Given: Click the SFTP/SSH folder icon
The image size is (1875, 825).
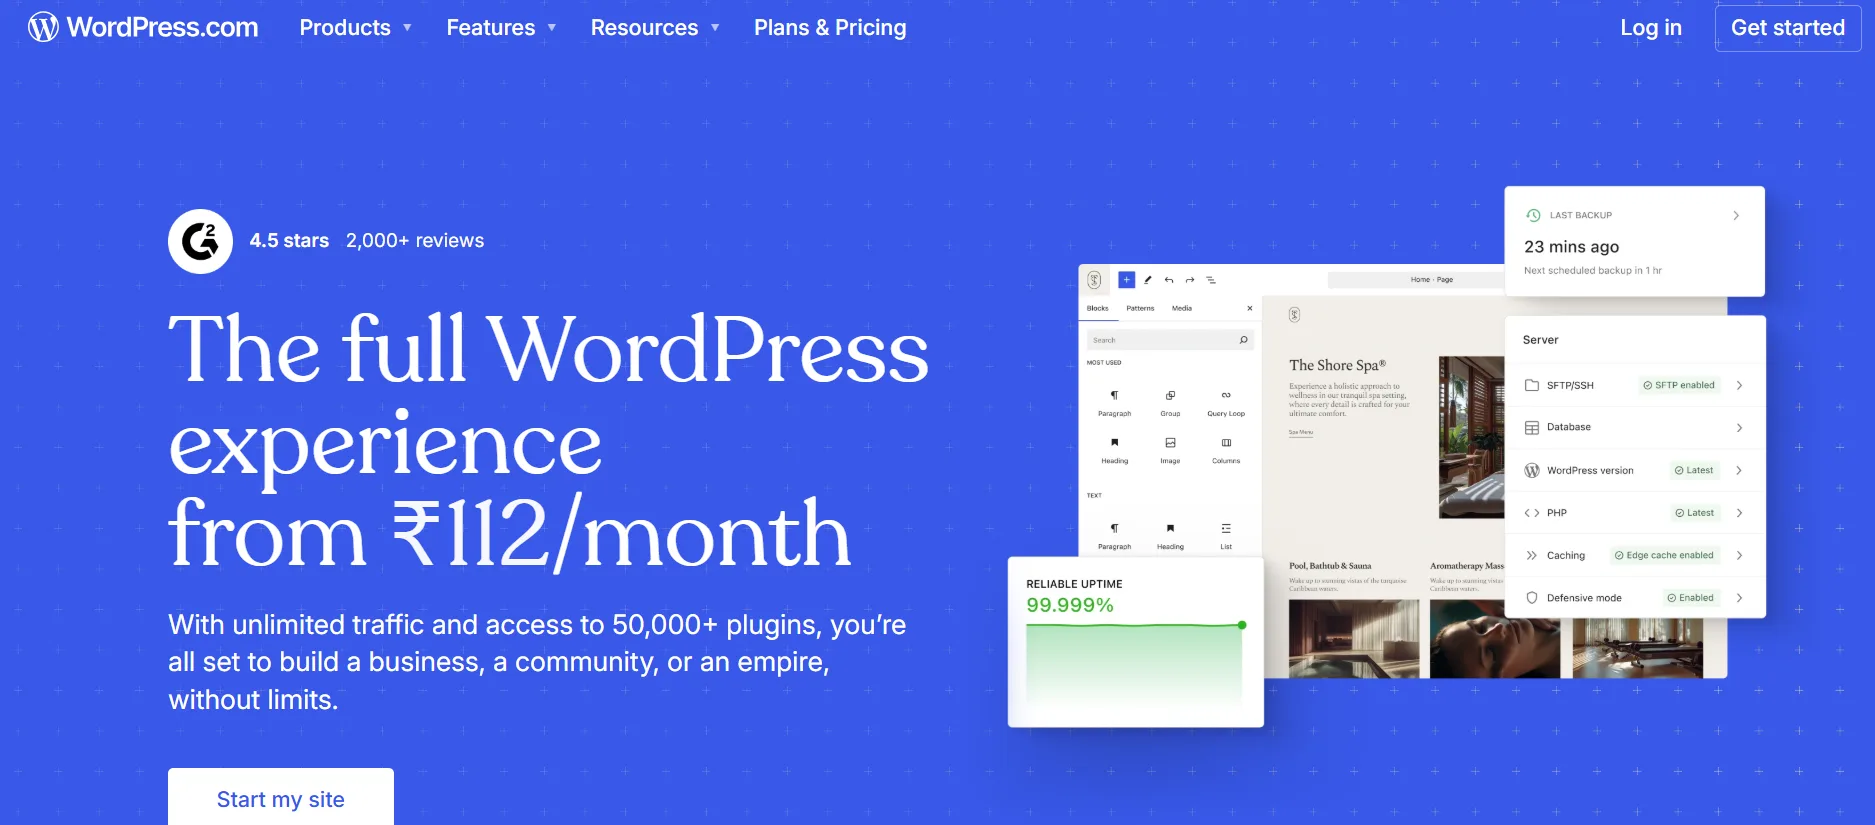Looking at the screenshot, I should [x=1532, y=385].
